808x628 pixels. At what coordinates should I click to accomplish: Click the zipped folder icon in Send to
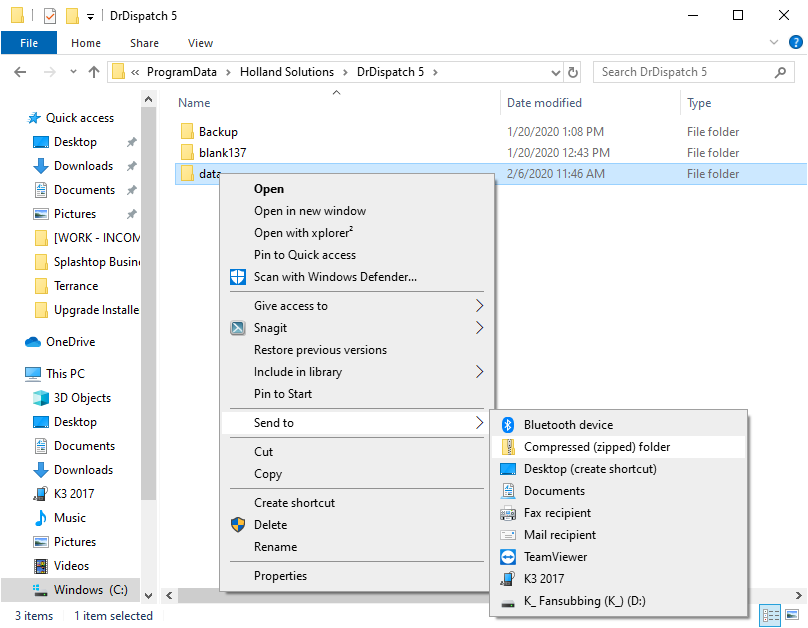pyautogui.click(x=508, y=447)
